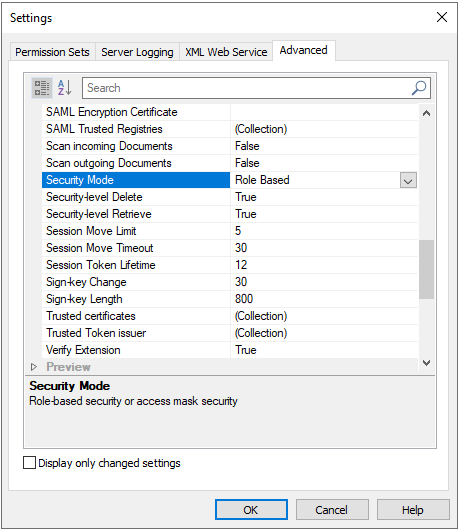Click the magnifier search icon
Image resolution: width=460 pixels, height=532 pixels.
pyautogui.click(x=419, y=88)
